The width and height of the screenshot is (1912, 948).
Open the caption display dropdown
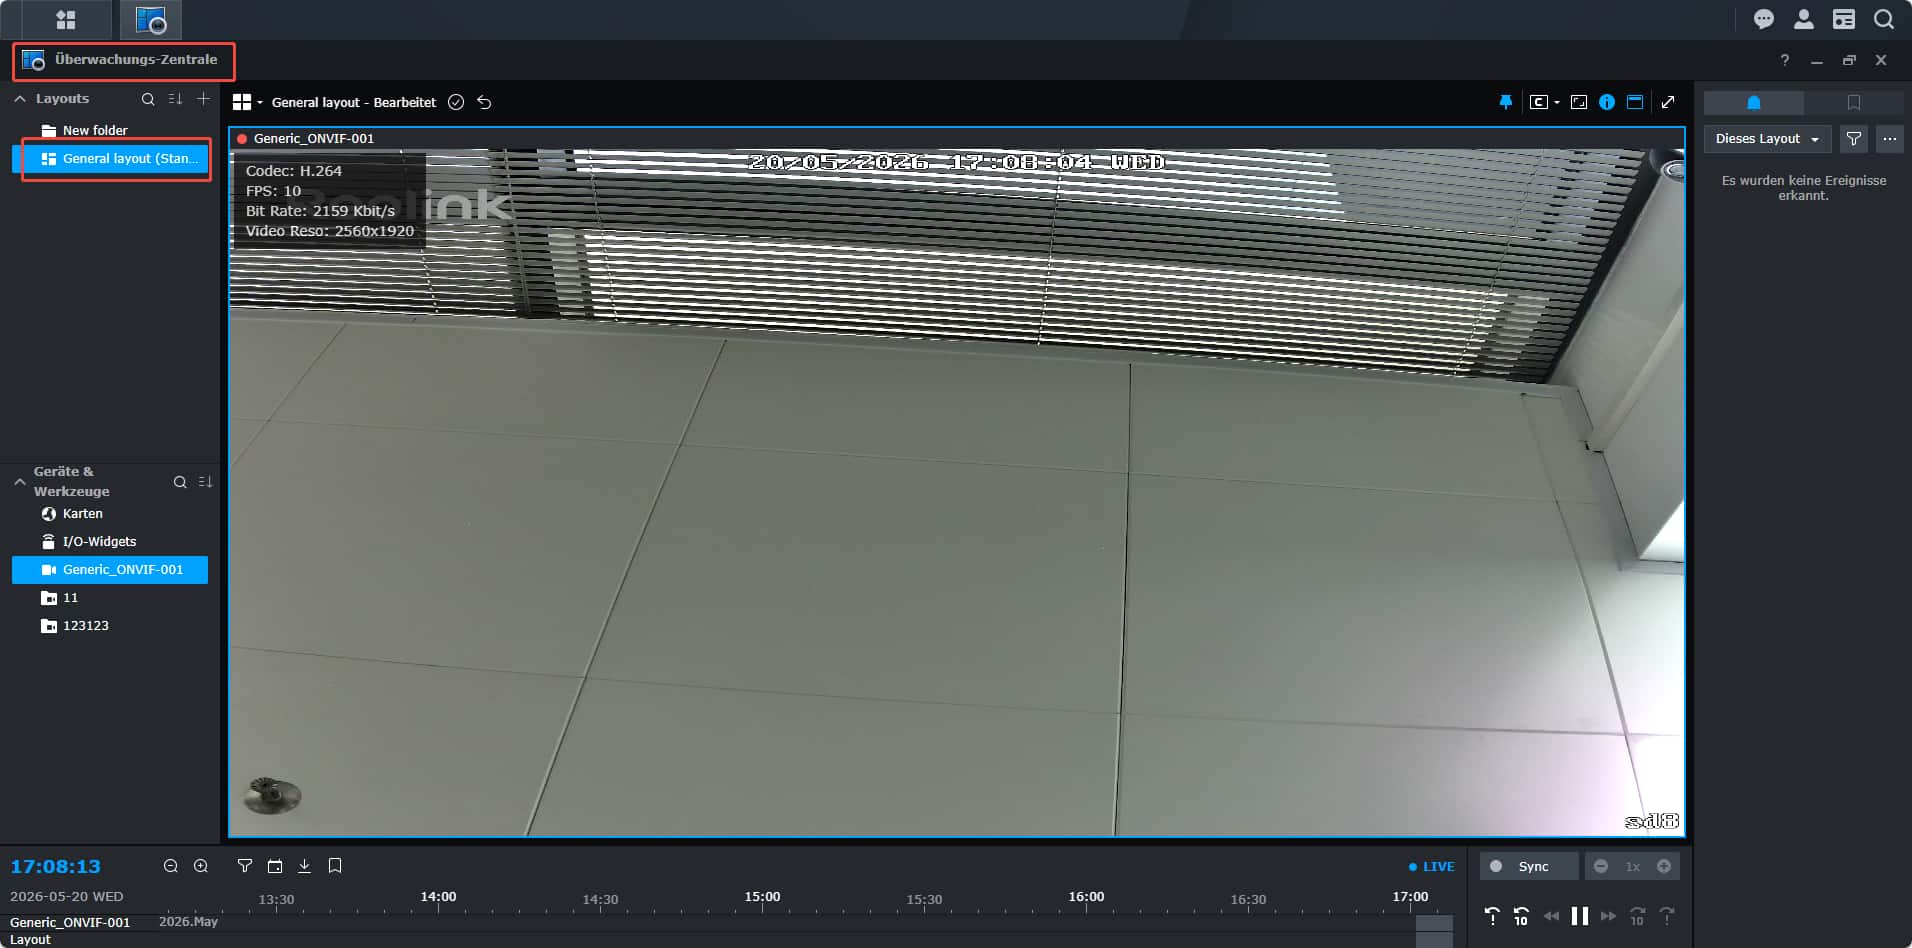[x=1544, y=102]
